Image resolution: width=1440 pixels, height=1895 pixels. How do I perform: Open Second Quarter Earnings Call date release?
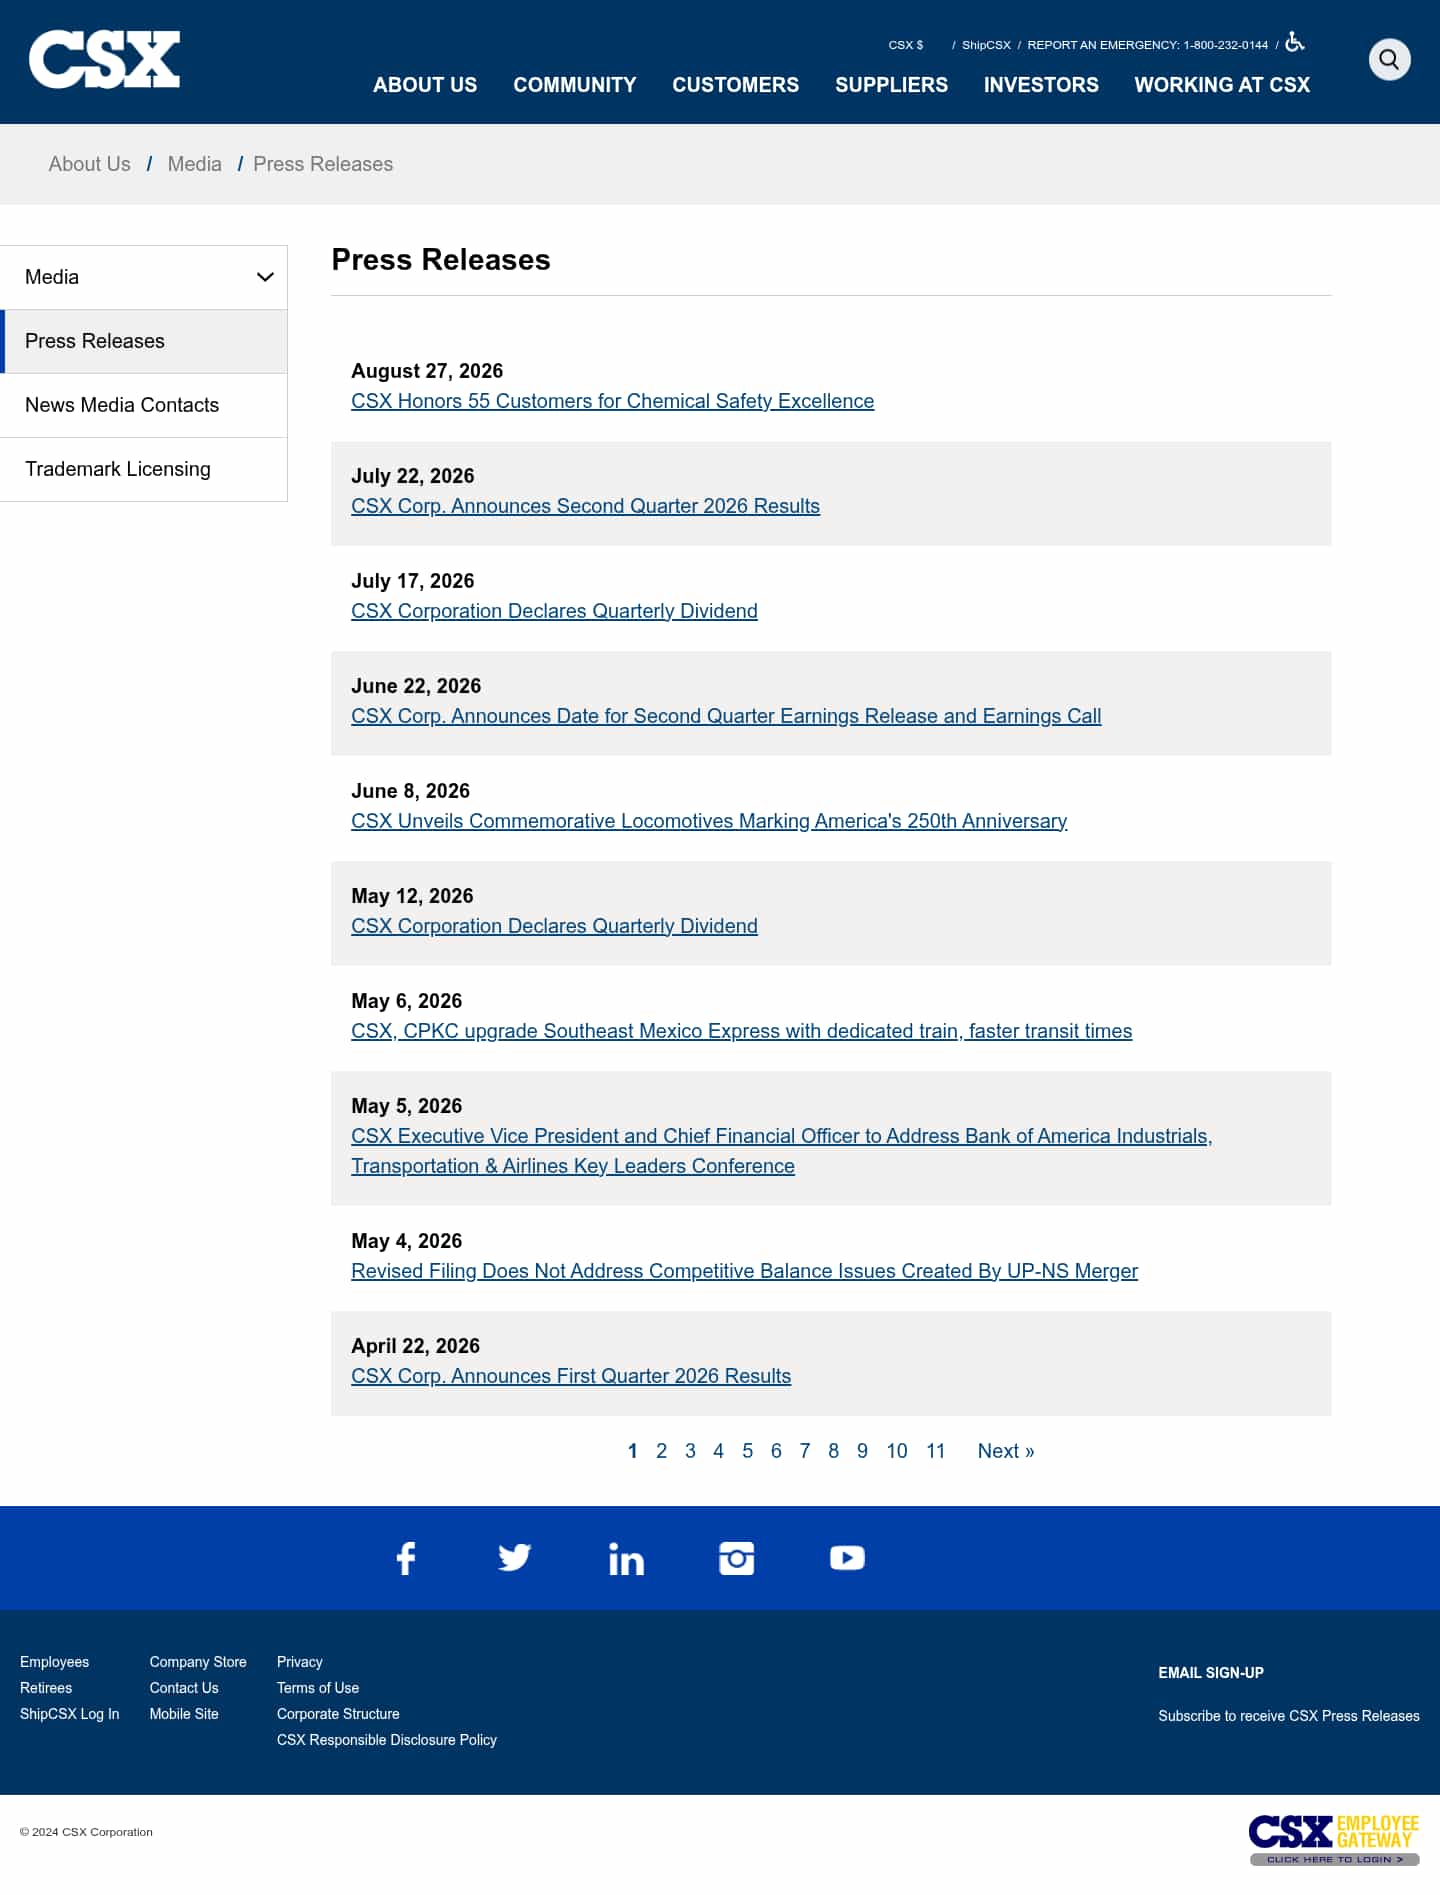[727, 716]
